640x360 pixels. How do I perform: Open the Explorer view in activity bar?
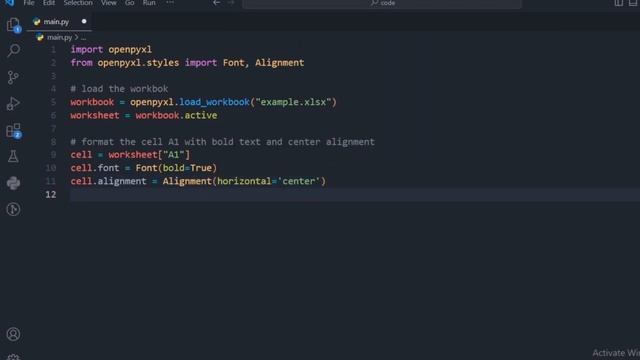[x=13, y=24]
